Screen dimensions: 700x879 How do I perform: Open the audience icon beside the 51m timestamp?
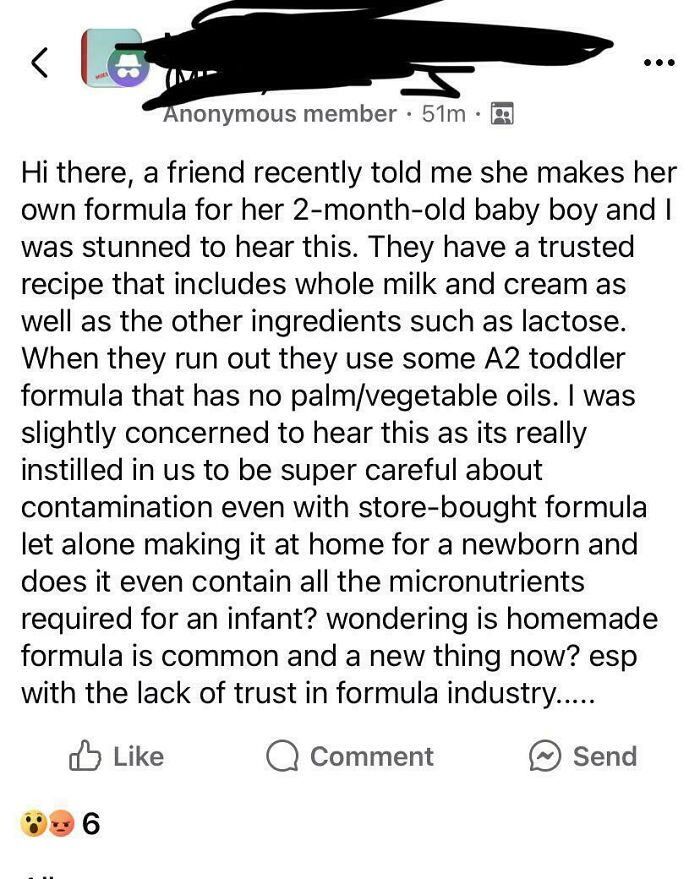click(x=500, y=113)
